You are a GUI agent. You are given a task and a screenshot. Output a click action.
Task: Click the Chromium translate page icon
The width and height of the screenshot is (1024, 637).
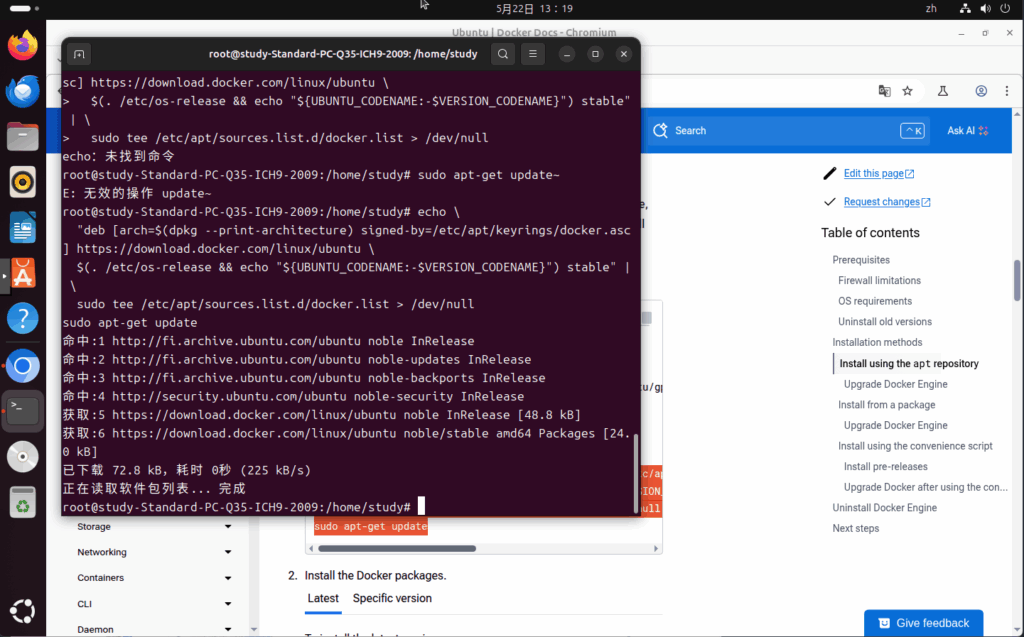[884, 91]
